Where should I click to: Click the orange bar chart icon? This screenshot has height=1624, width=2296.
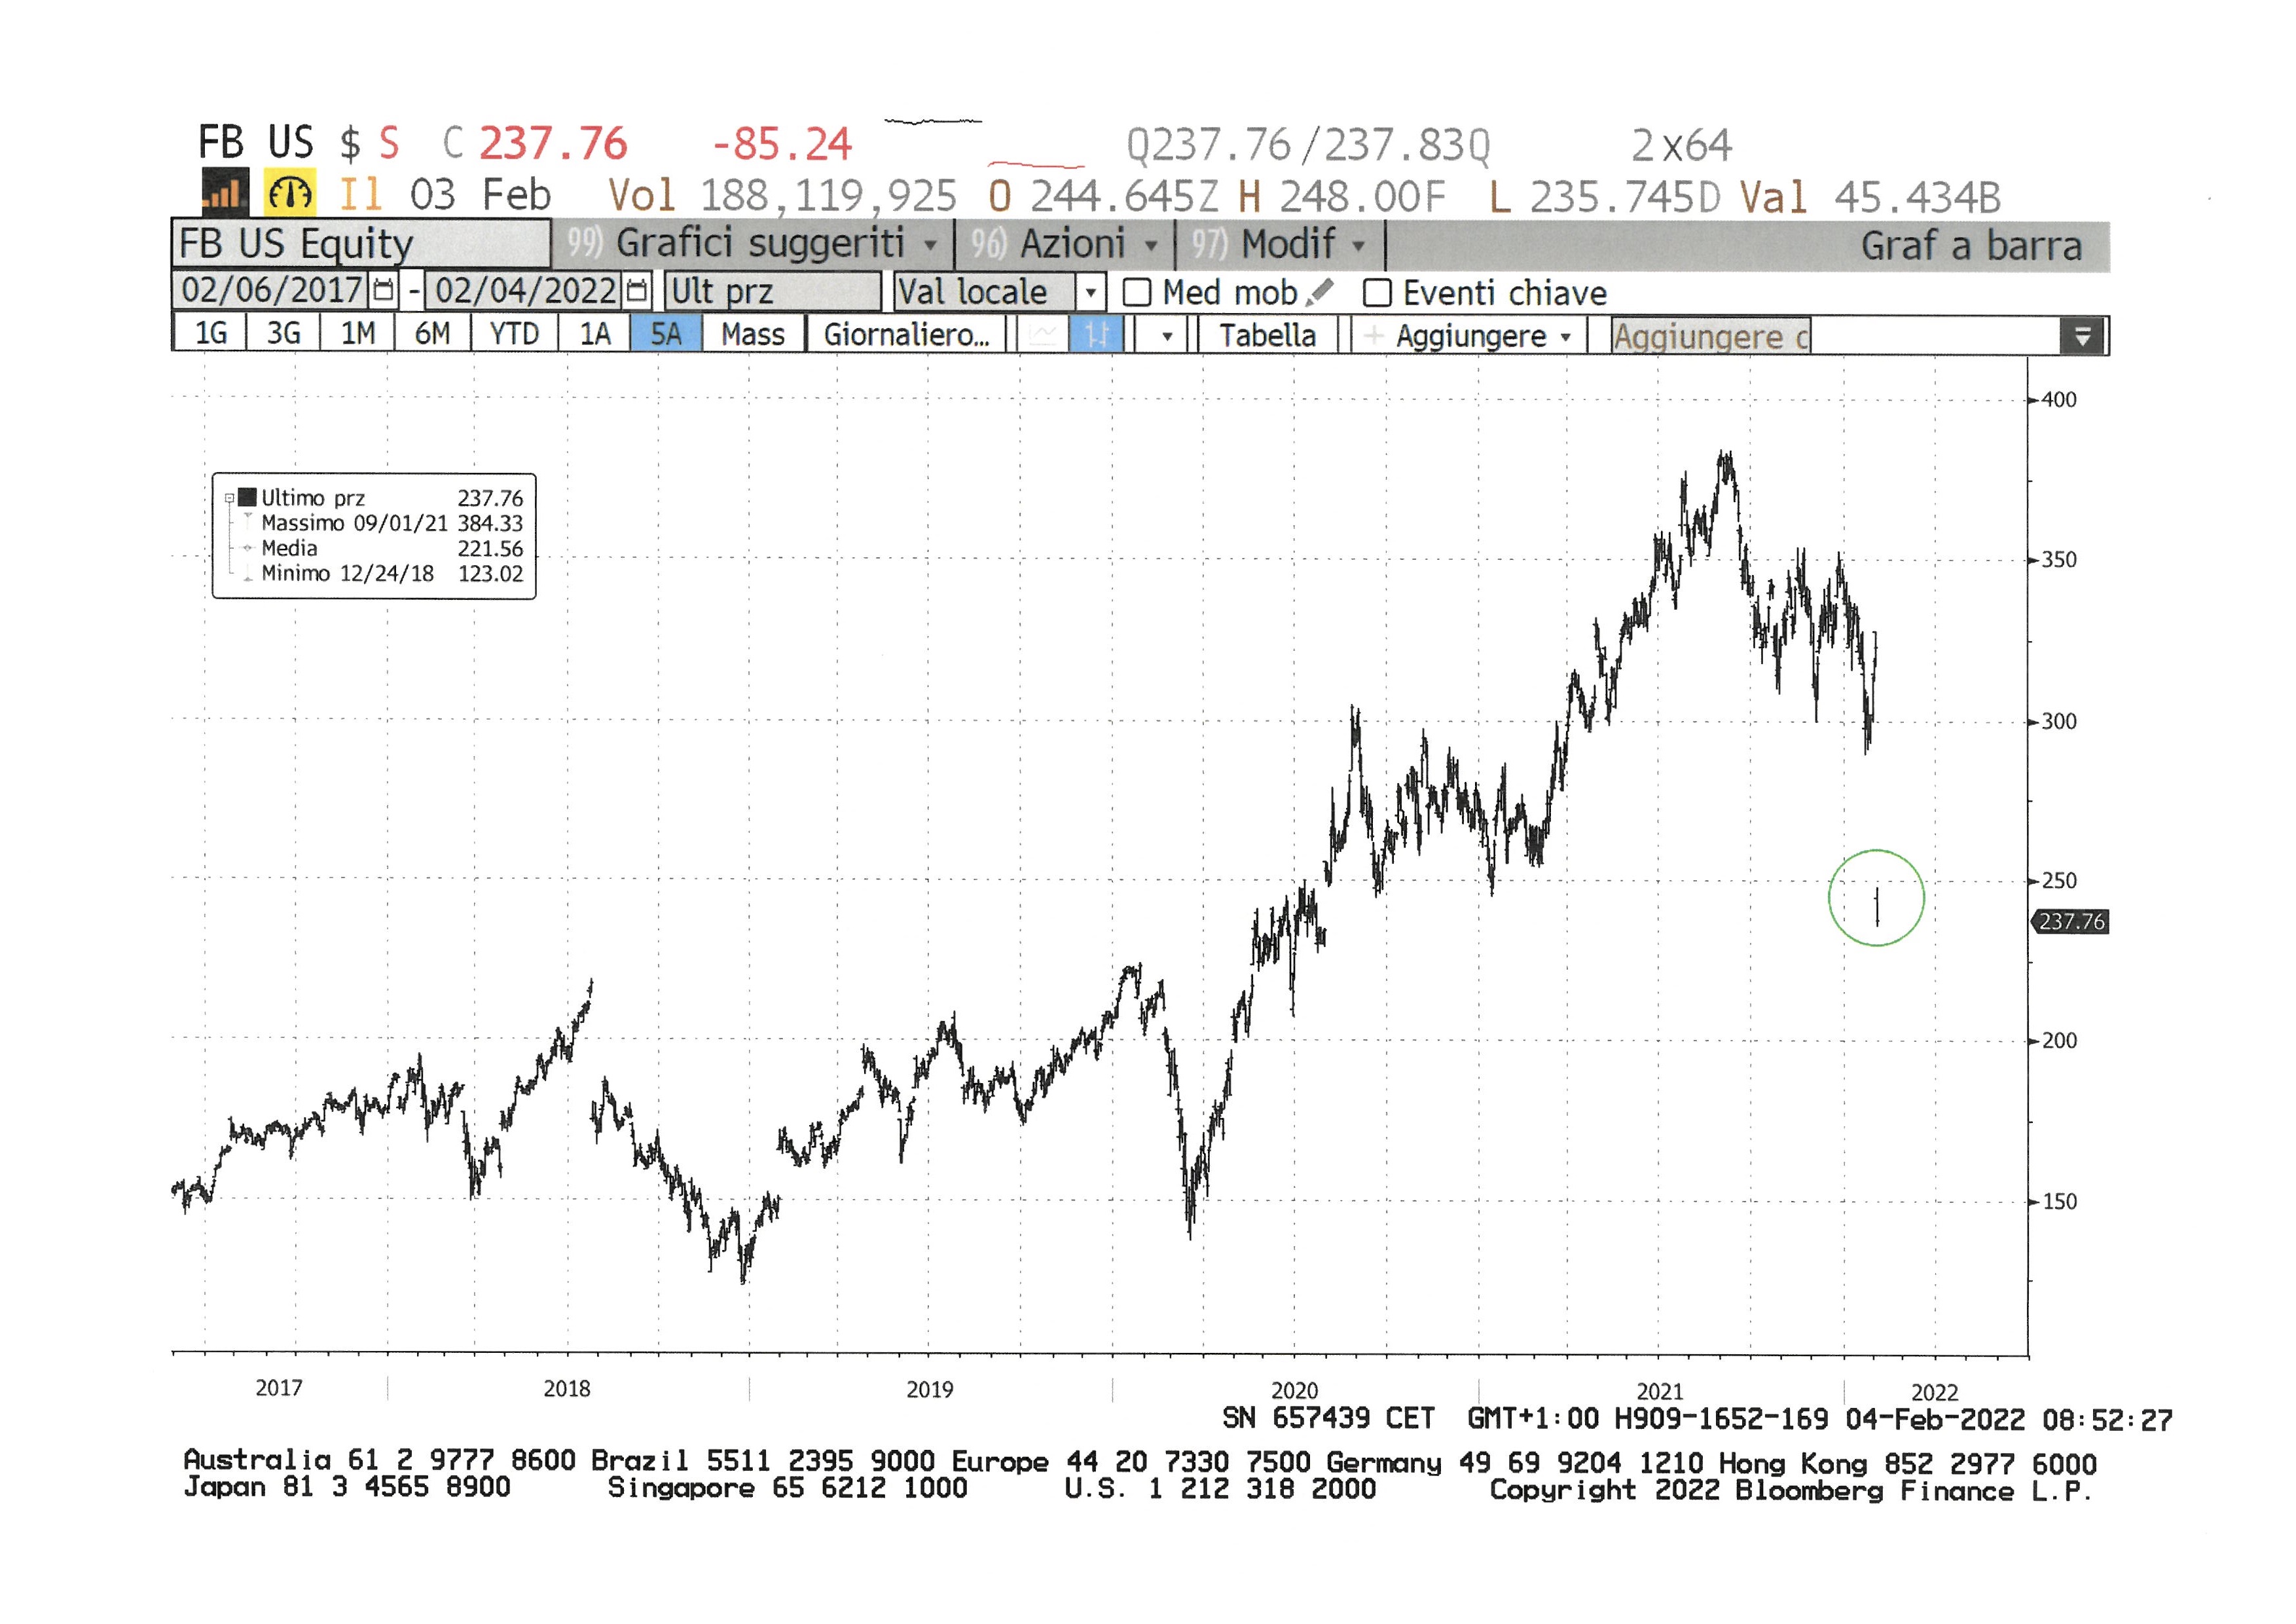coord(225,191)
